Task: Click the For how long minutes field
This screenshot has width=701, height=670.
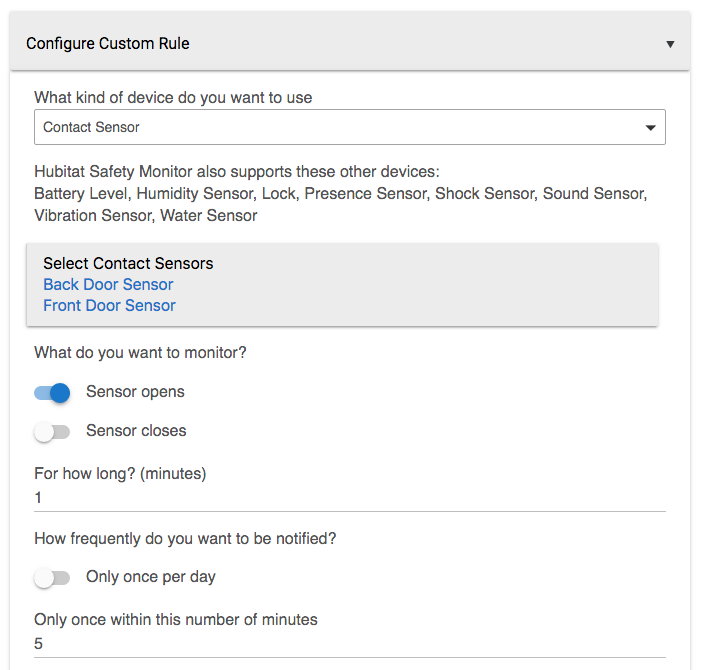Action: 350,498
